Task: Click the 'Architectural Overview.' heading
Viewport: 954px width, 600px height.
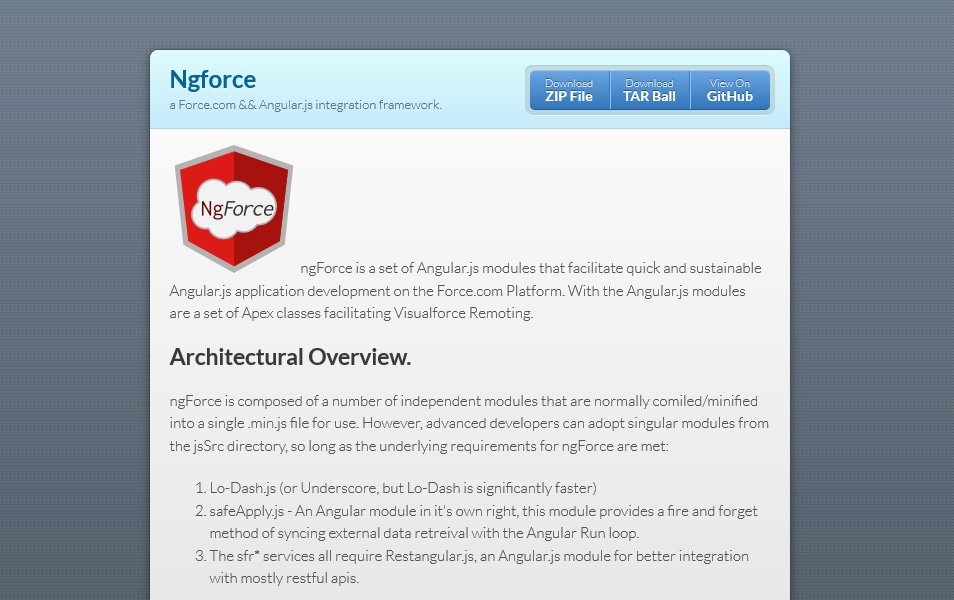Action: point(290,357)
